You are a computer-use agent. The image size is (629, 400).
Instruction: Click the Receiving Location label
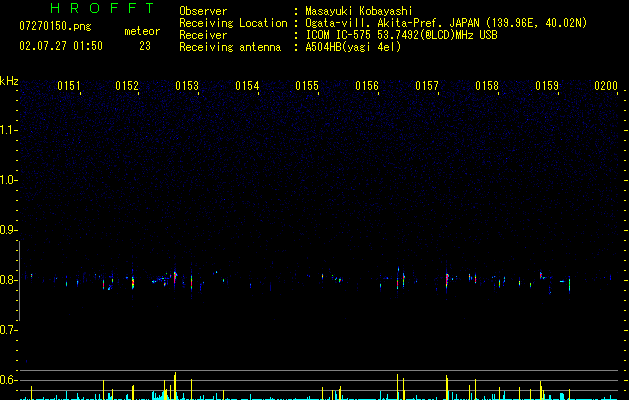click(x=233, y=23)
